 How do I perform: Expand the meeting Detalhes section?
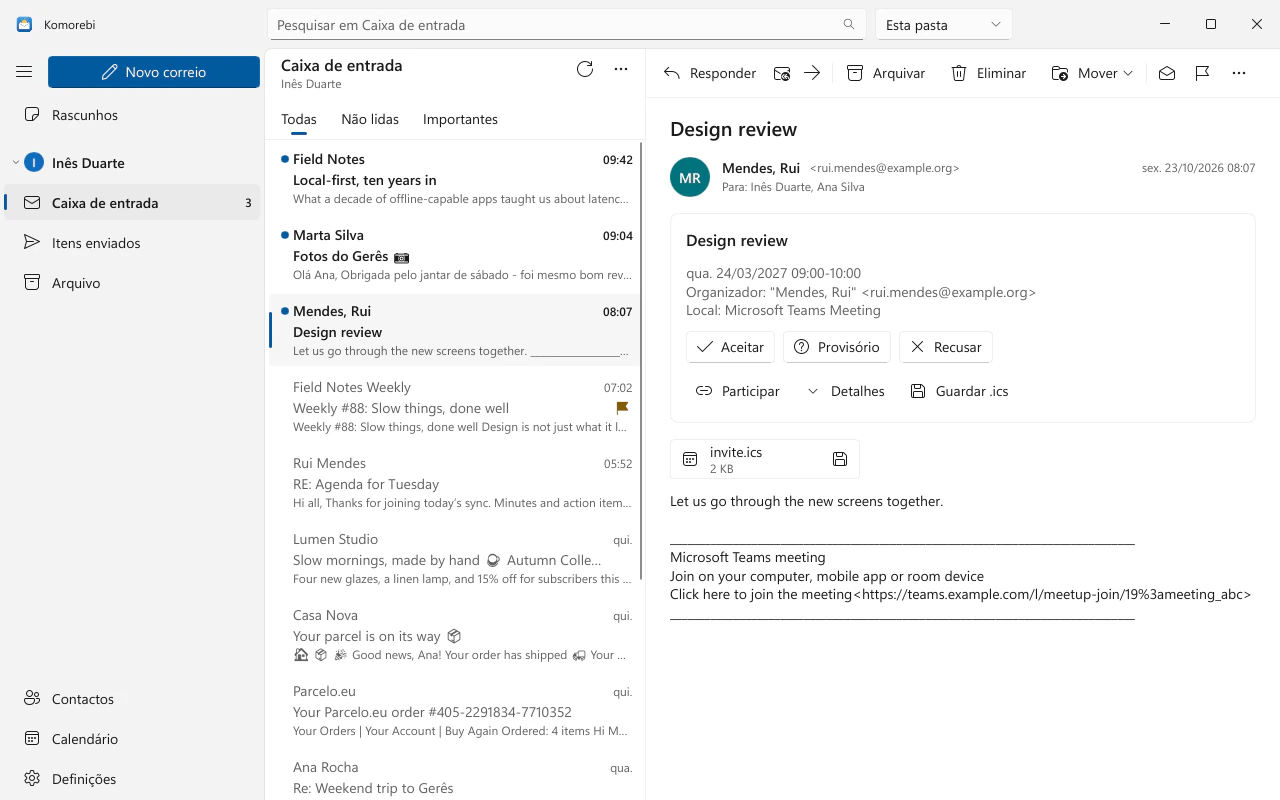point(845,391)
